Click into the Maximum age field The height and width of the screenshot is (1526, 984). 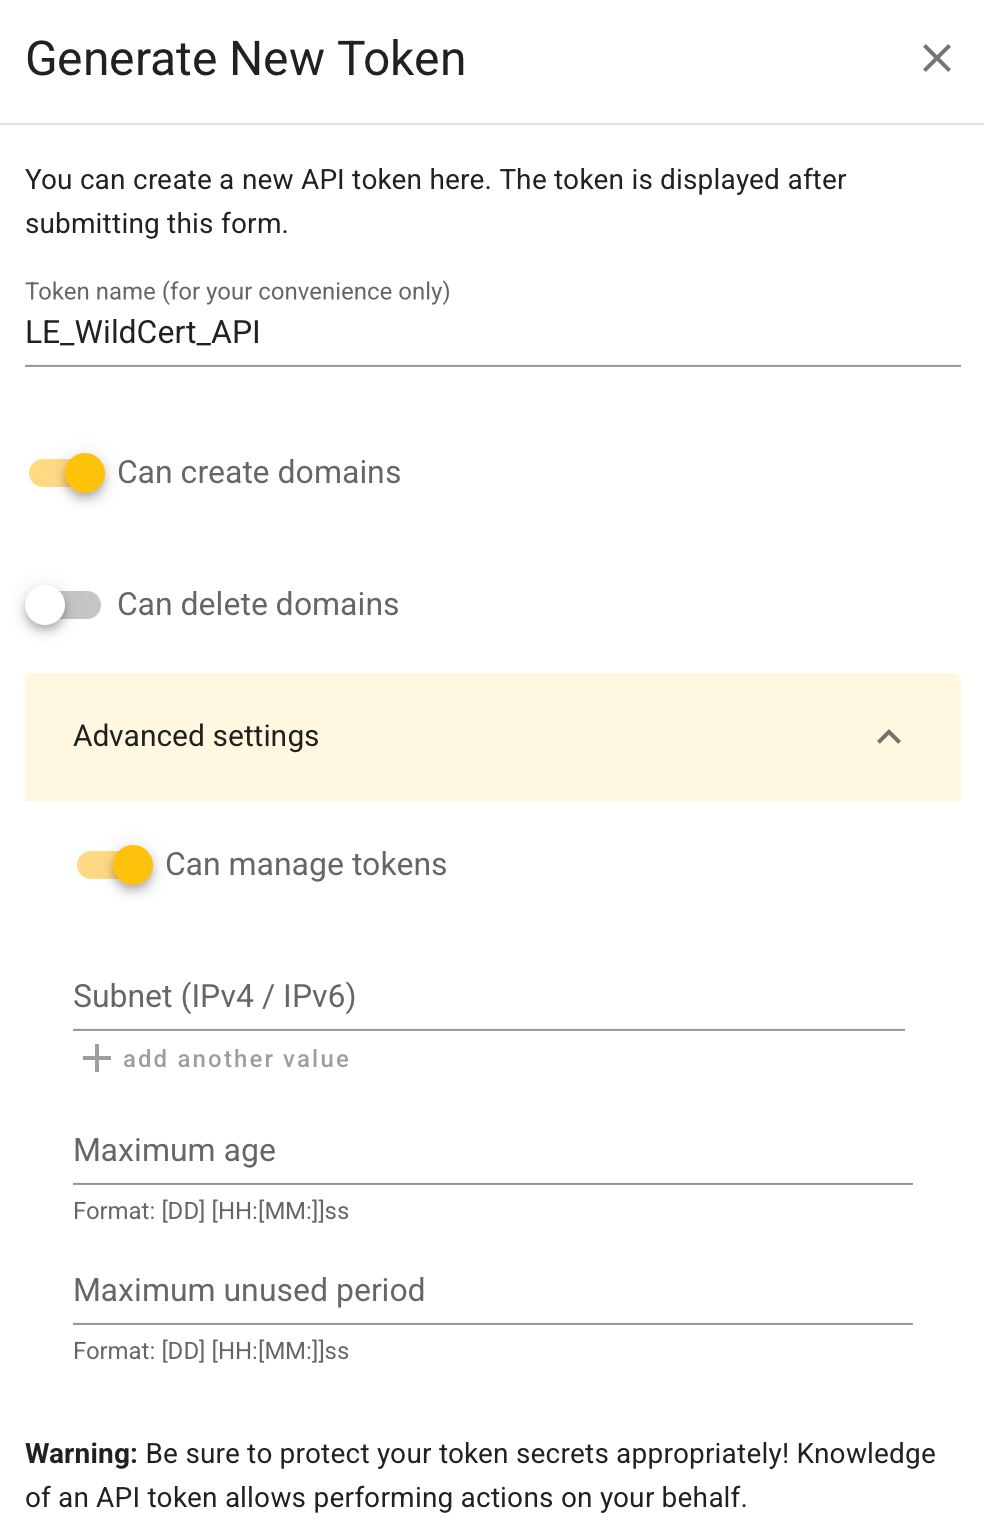click(492, 1151)
